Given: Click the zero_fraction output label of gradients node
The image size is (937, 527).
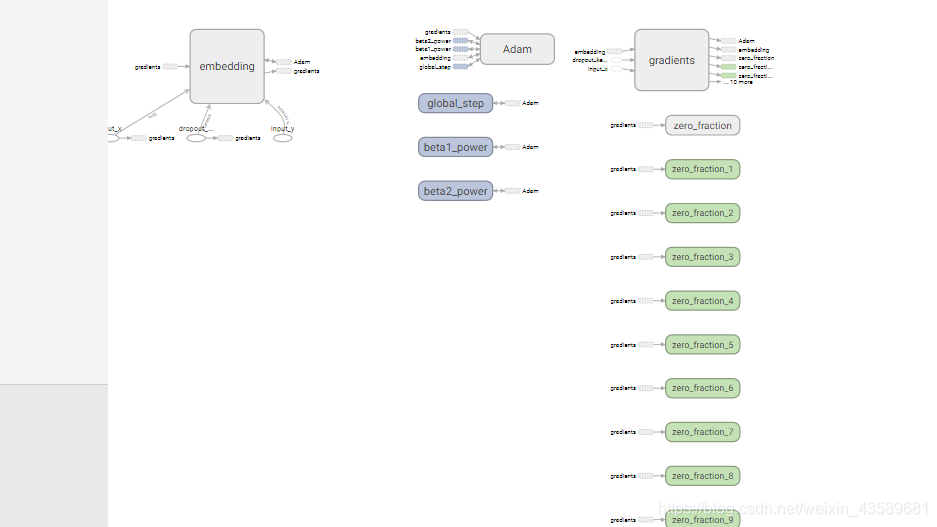Looking at the screenshot, I should 757,59.
